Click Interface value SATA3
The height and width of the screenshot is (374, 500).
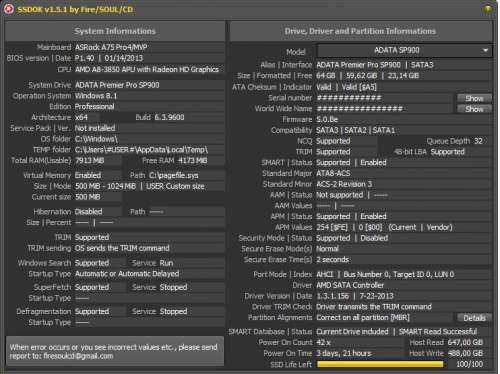pyautogui.click(x=422, y=65)
